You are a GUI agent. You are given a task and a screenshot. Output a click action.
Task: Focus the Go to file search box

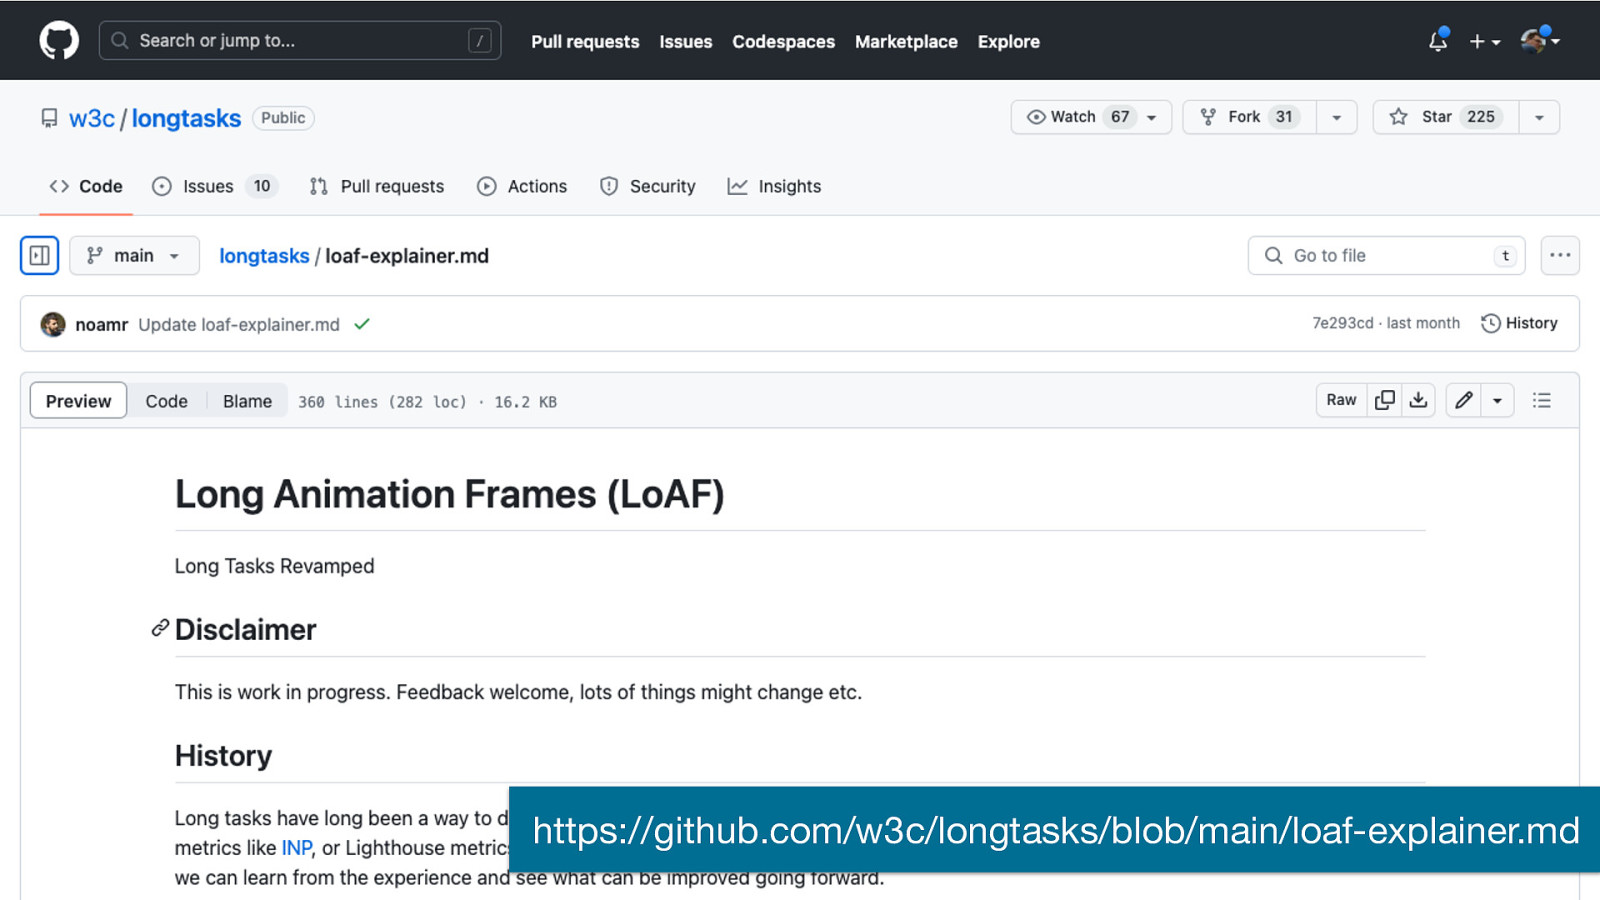coord(1386,255)
